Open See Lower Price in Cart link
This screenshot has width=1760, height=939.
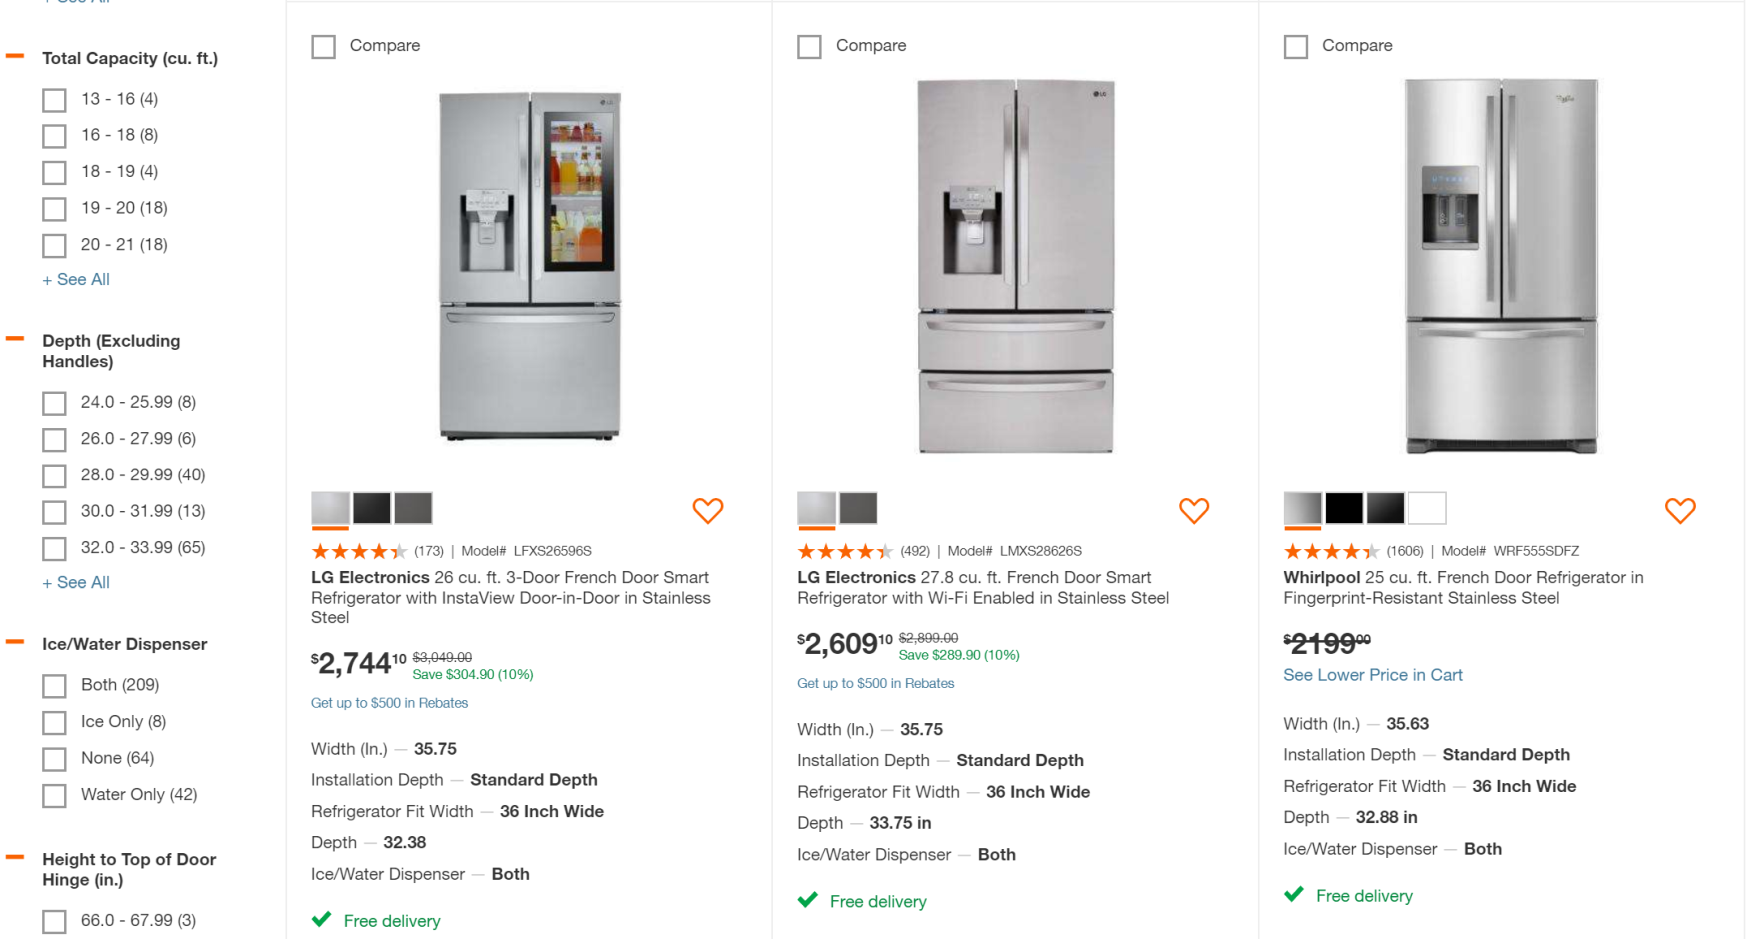(1372, 675)
